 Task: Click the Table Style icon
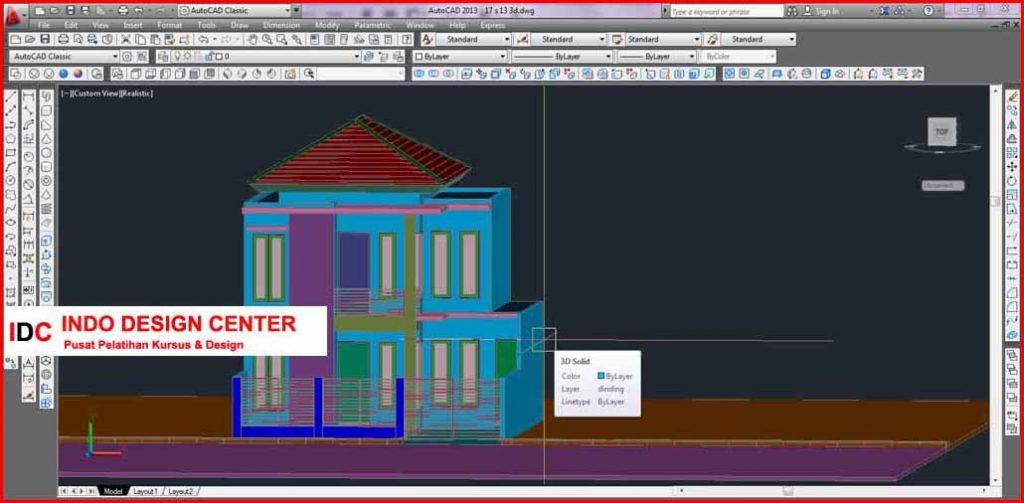pyautogui.click(x=616, y=39)
